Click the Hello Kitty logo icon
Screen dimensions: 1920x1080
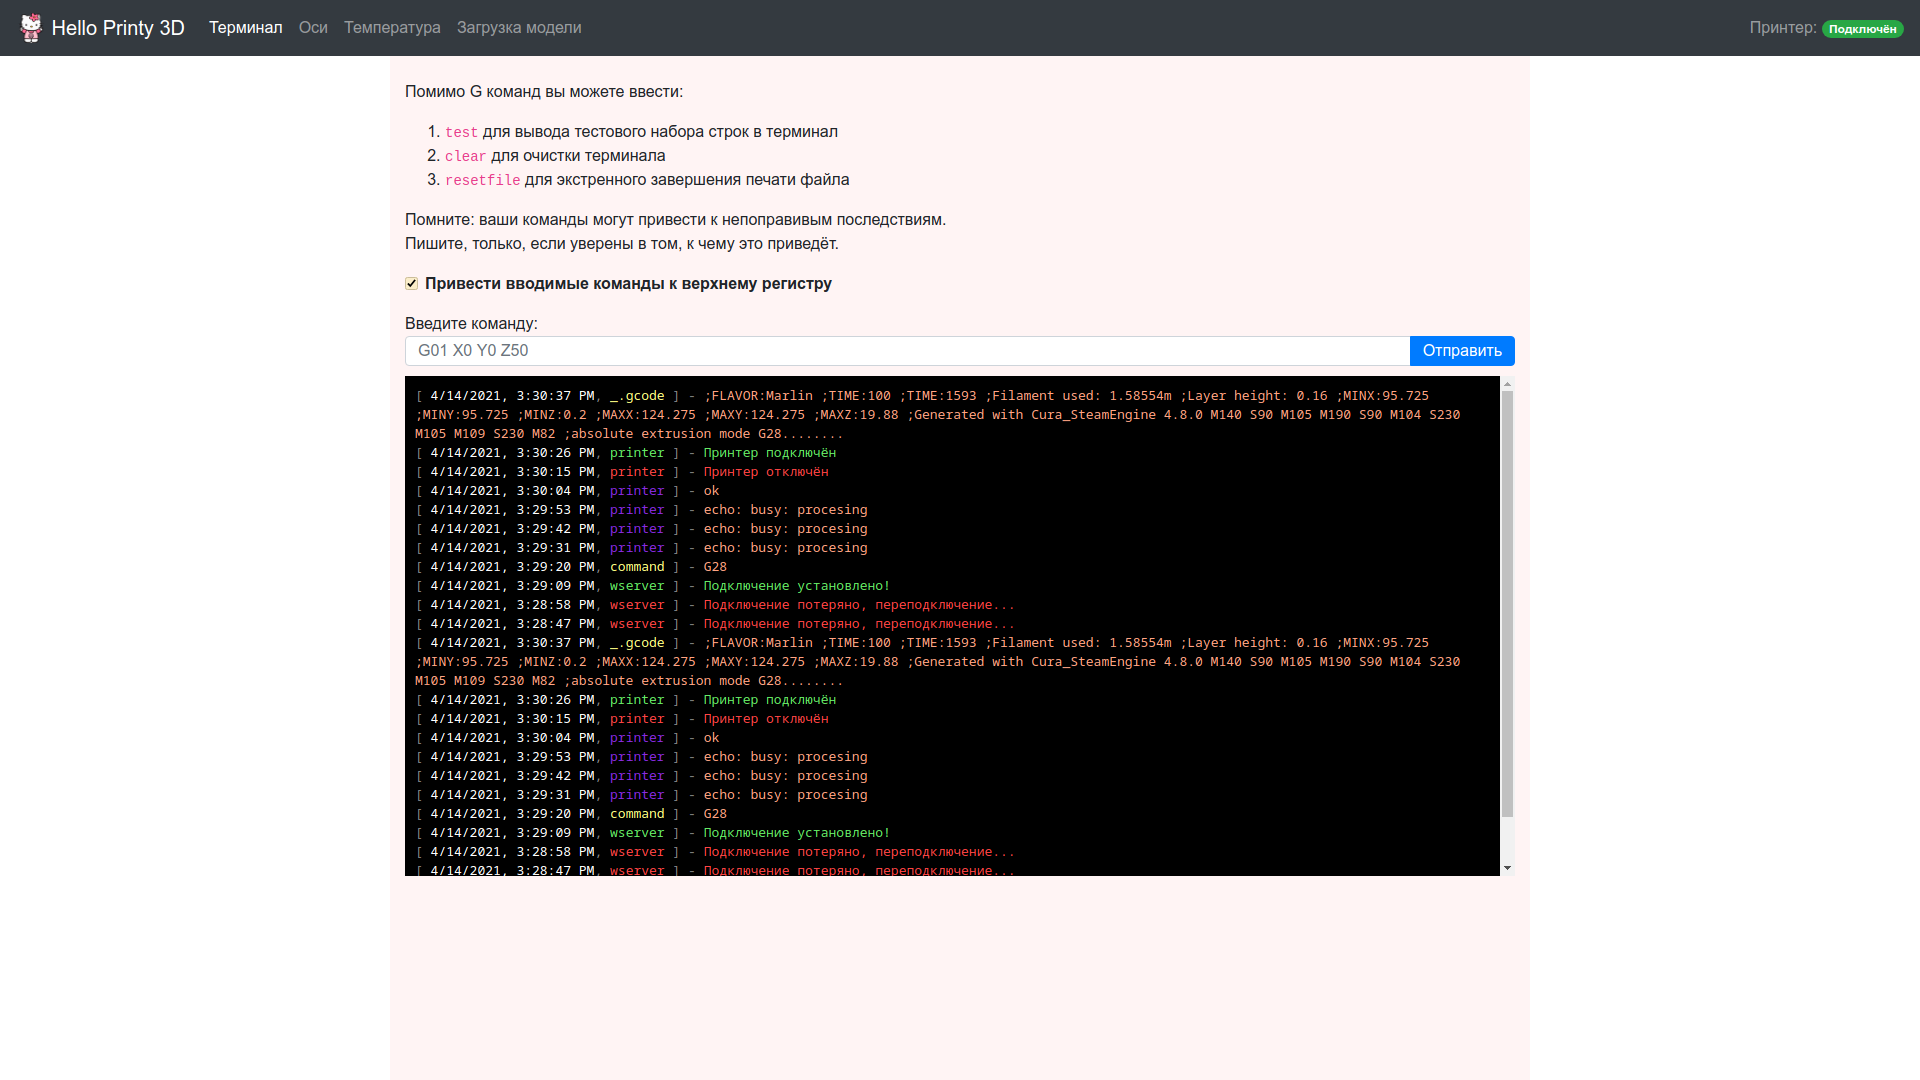tap(31, 27)
